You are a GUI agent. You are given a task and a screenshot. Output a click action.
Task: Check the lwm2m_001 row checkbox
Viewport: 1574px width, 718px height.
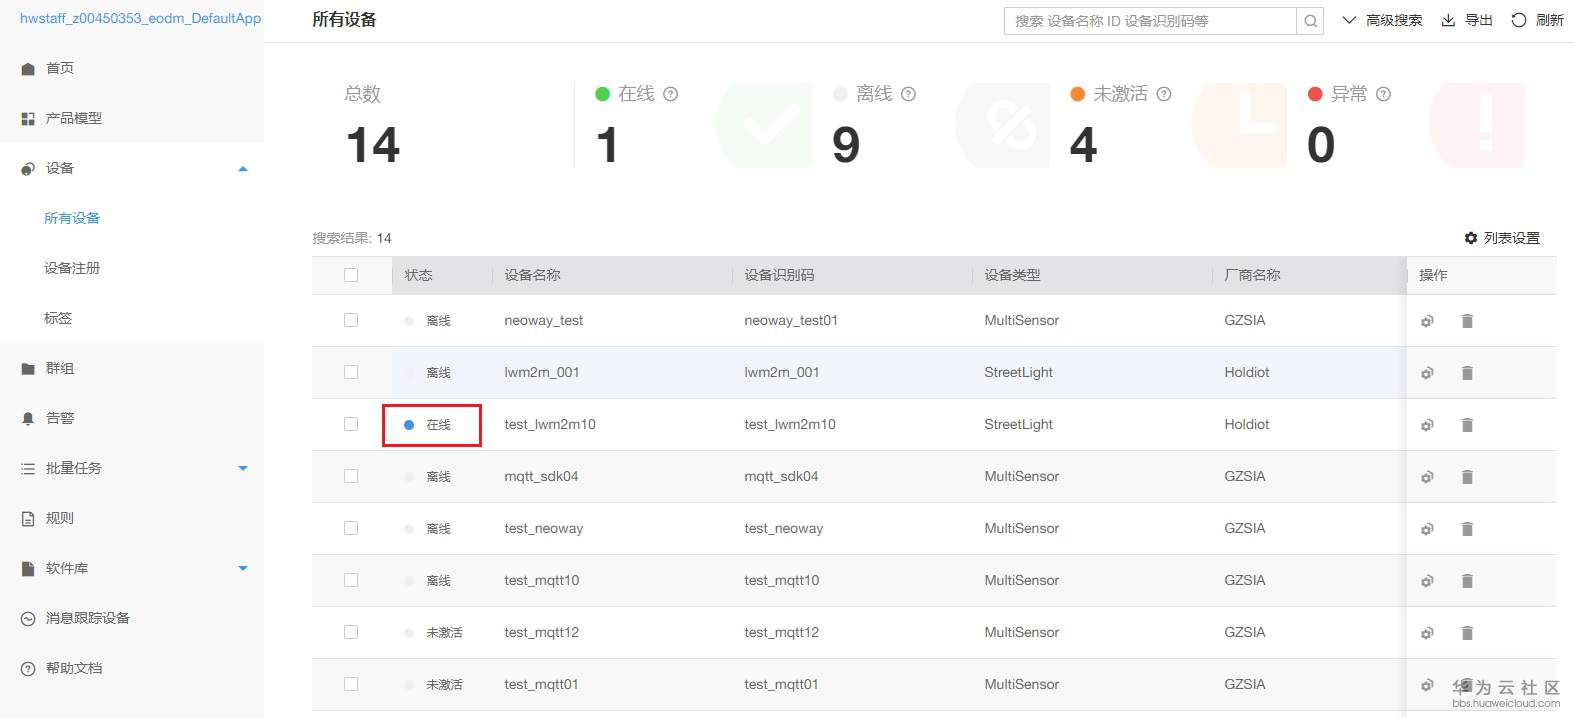pyautogui.click(x=351, y=372)
